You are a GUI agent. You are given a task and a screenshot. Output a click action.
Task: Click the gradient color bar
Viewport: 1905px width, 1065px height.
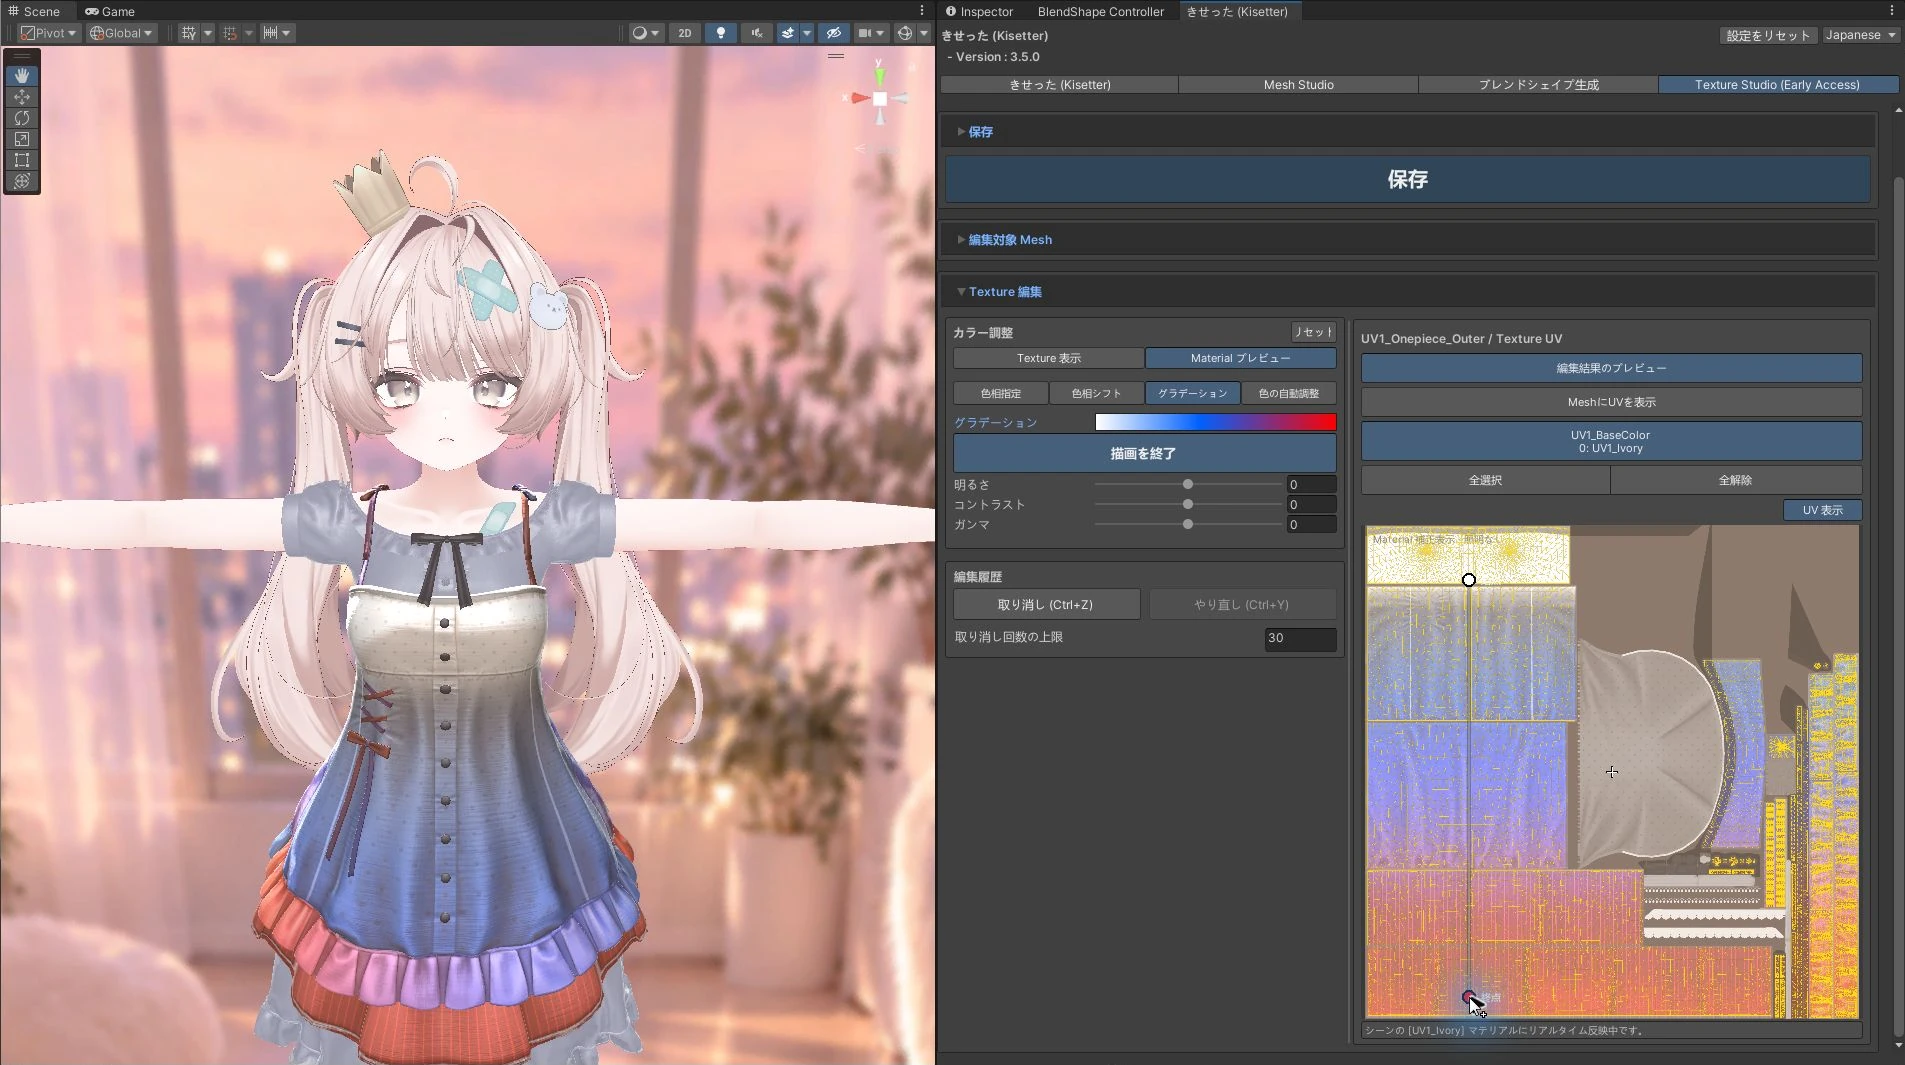click(1215, 422)
